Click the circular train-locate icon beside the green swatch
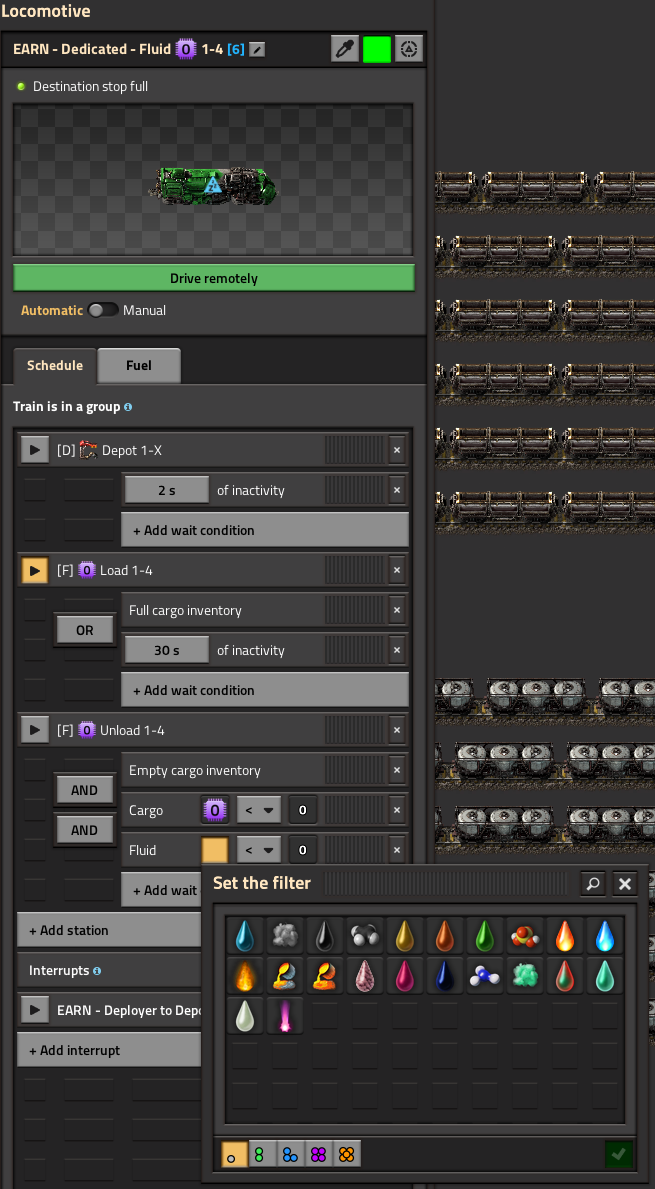The height and width of the screenshot is (1189, 655). 409,50
